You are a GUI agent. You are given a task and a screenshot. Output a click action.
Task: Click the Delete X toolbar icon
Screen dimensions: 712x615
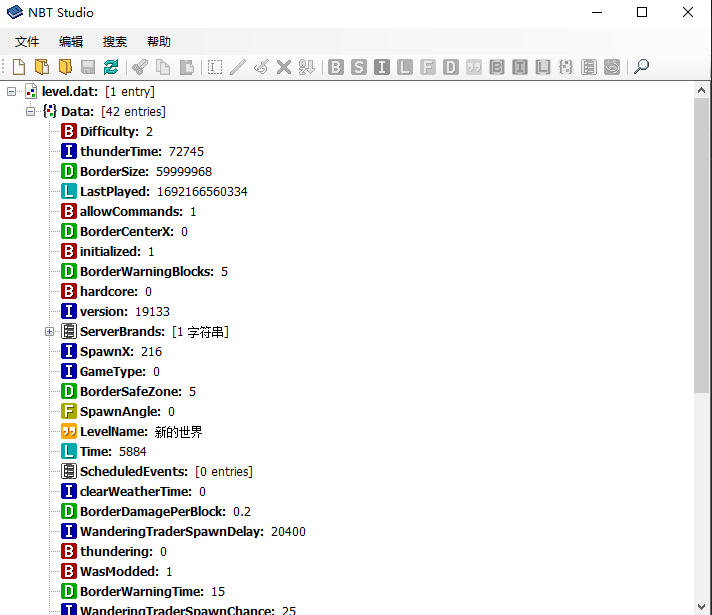[x=284, y=67]
